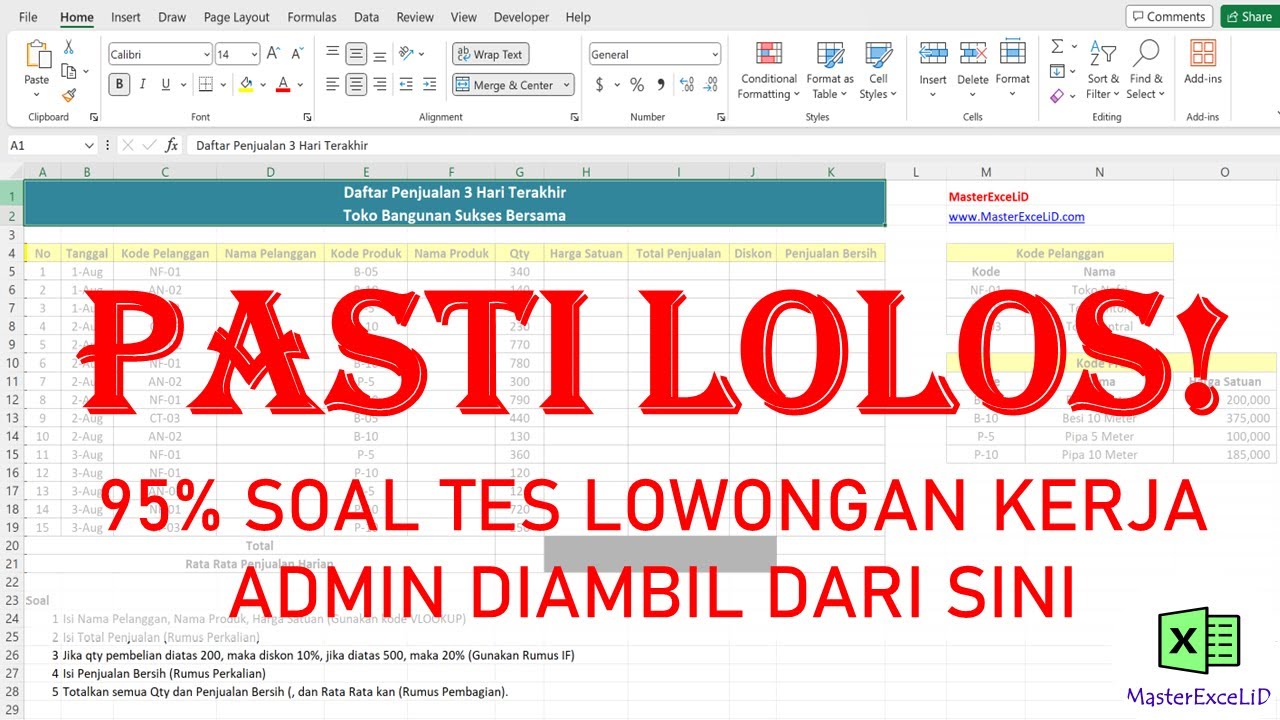Open Font settings dialog launcher

click(307, 117)
